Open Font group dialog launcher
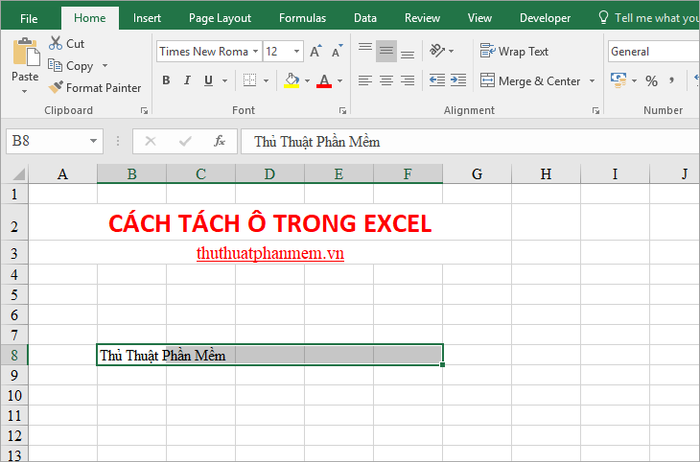 [x=342, y=111]
